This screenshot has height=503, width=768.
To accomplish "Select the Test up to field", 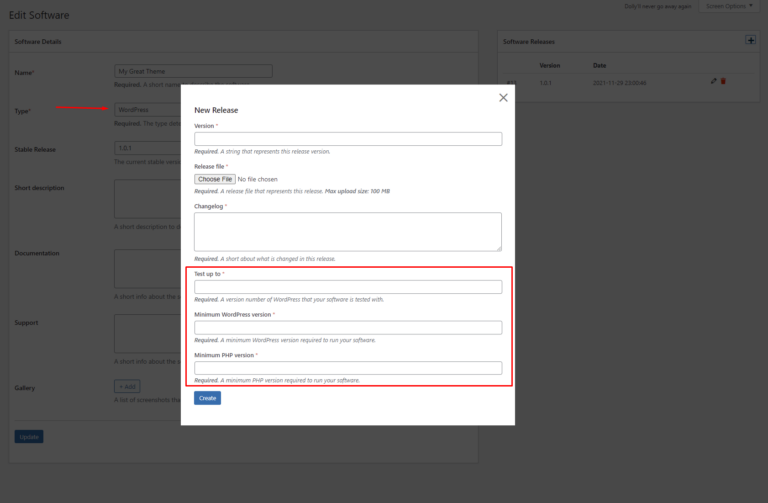I will point(347,287).
